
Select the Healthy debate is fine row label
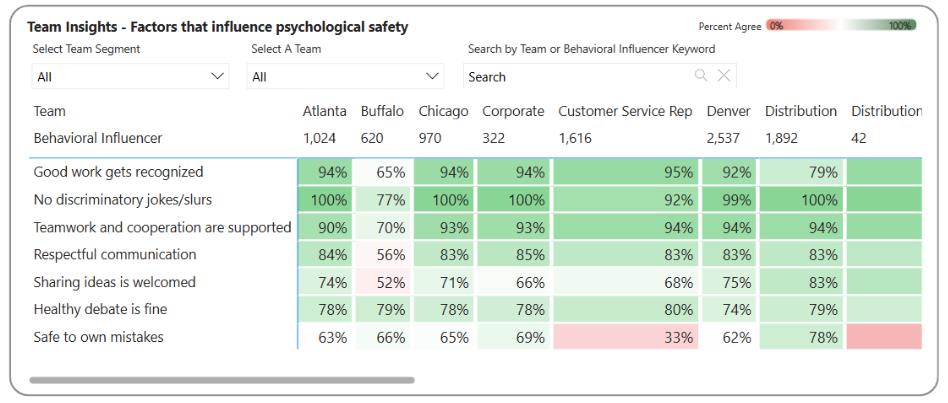pos(100,310)
